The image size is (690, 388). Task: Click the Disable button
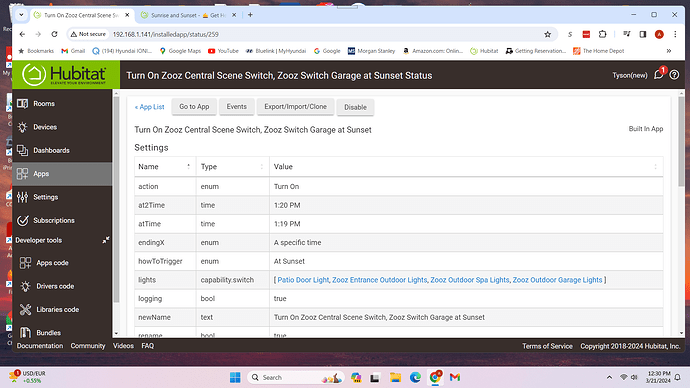(355, 107)
